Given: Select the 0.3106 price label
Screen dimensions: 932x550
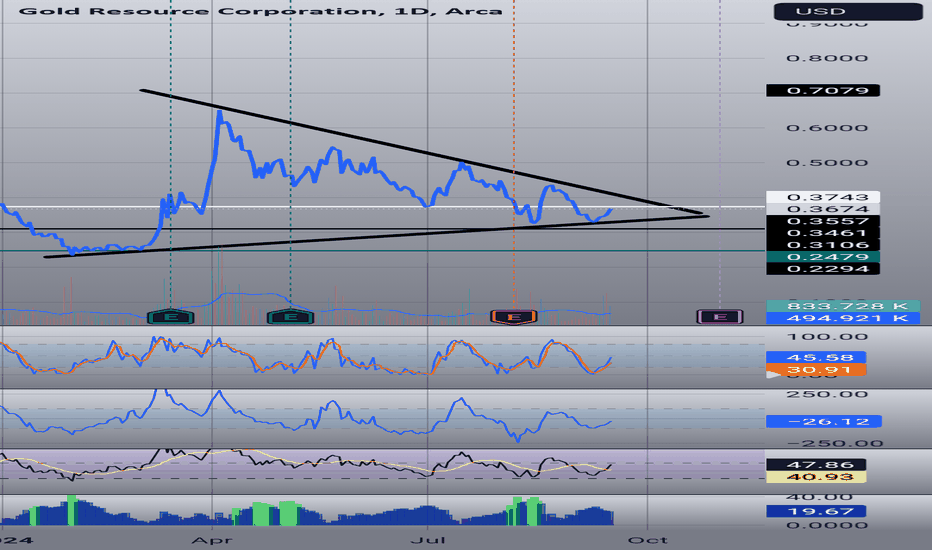Looking at the screenshot, I should click(823, 244).
